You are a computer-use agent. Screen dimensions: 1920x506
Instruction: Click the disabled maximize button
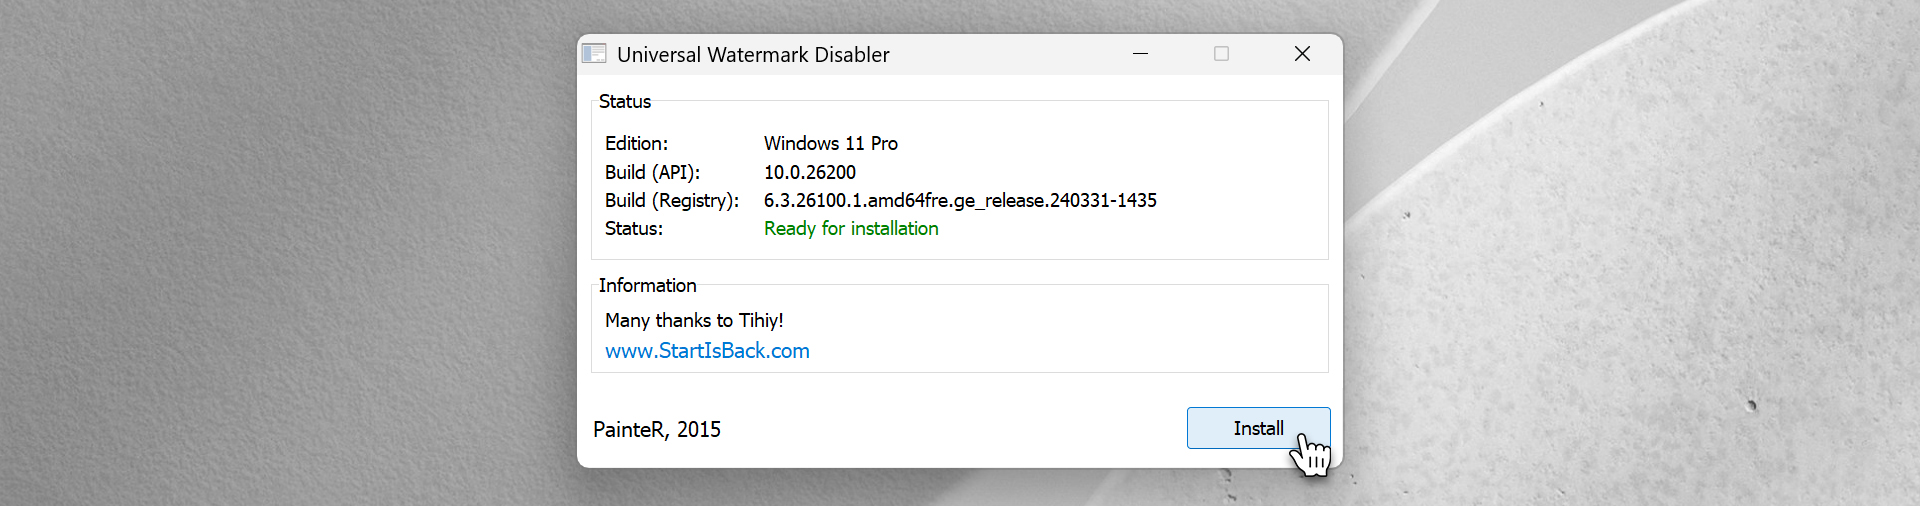click(x=1221, y=54)
